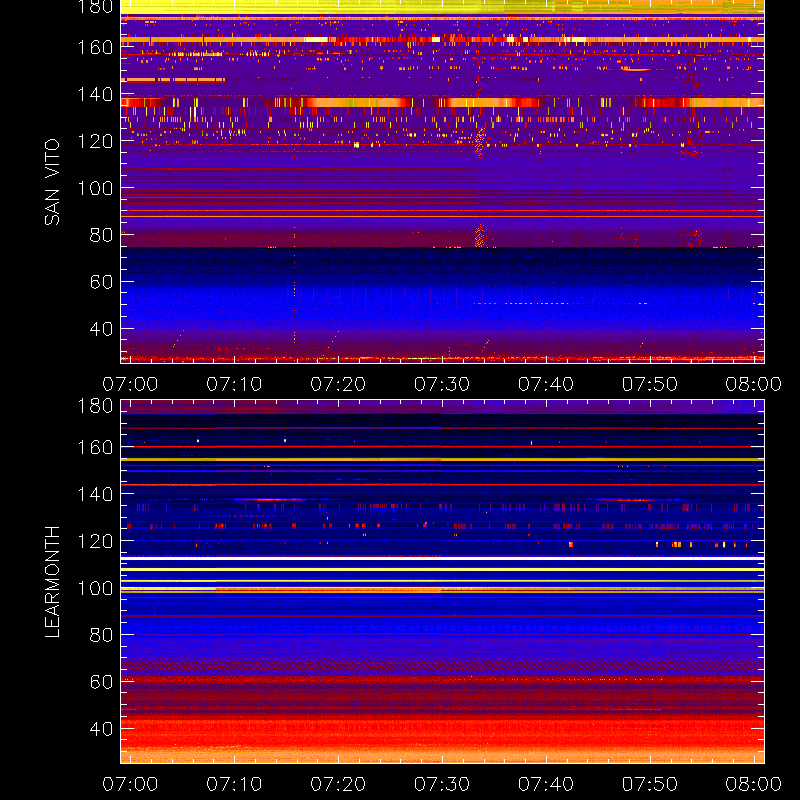Pick the 160 frequency tick on SAN VITO axis
Viewport: 800px width, 800px height.
pyautogui.click(x=95, y=47)
